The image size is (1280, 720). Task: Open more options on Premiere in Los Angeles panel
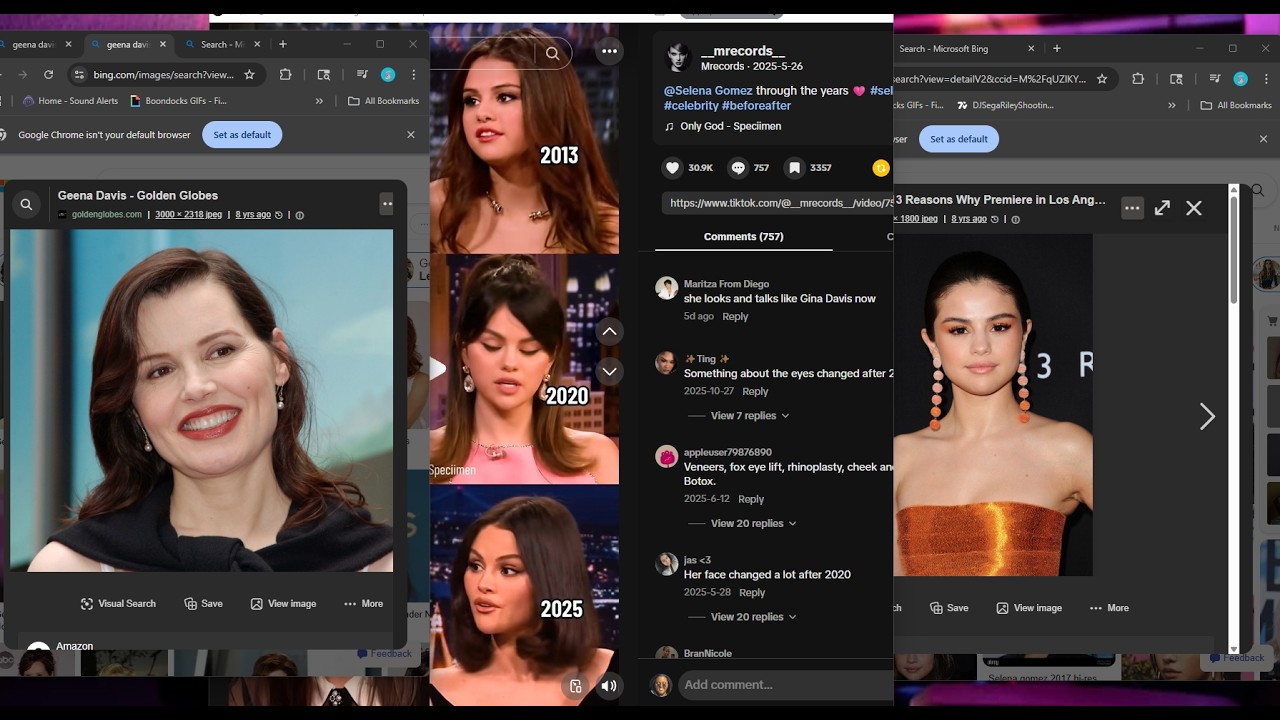1132,208
